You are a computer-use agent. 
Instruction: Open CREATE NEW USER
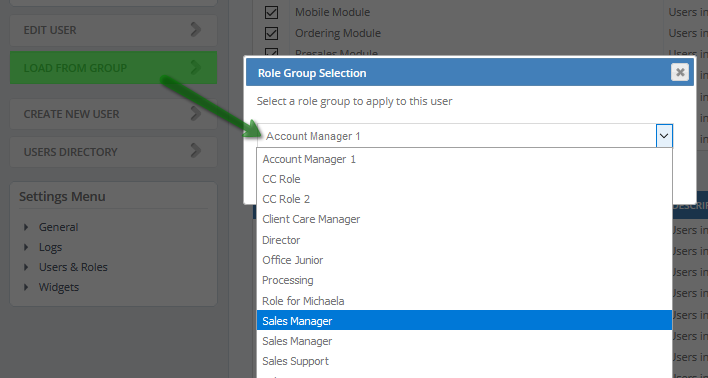(113, 114)
